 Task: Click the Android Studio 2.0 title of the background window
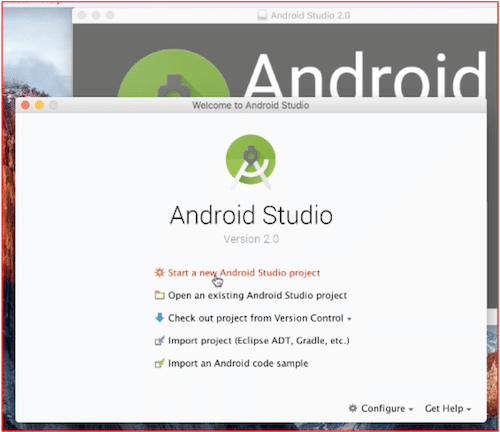(310, 15)
